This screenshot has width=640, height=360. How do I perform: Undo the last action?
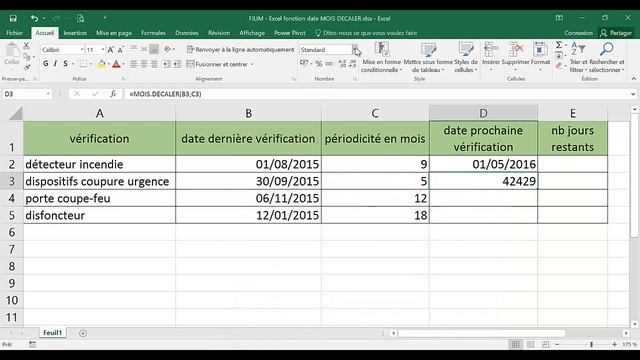[34, 18]
